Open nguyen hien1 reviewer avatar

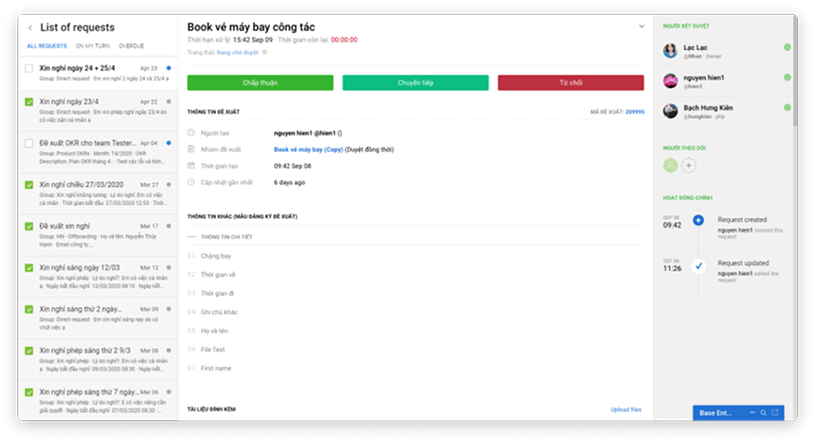pos(670,81)
